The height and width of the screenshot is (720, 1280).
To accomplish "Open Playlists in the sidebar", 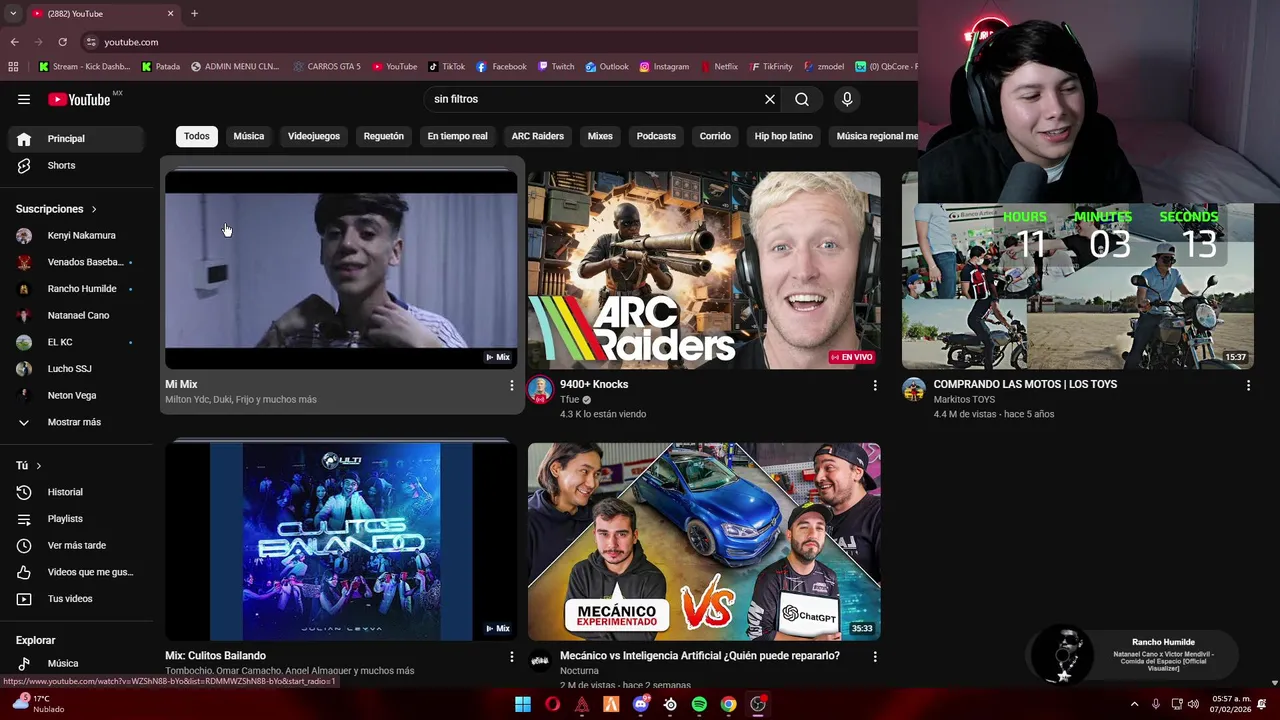I will click(76, 519).
